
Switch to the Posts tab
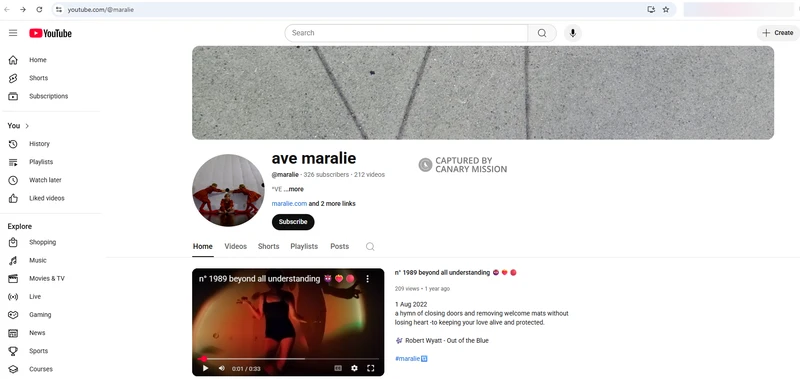339,246
